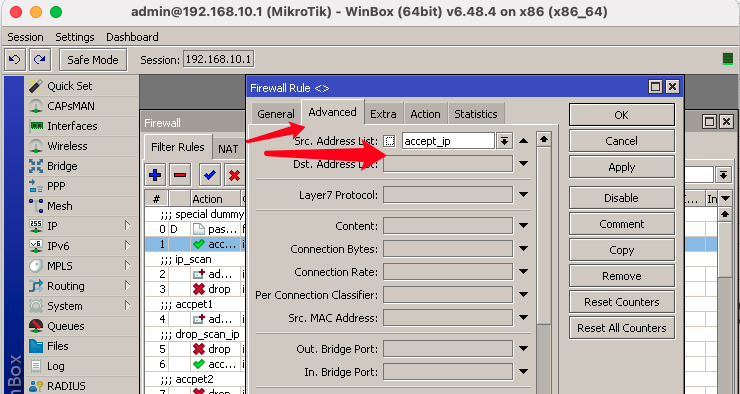This screenshot has height=394, width=740.
Task: Remove firewall rule with minus icon
Action: [x=180, y=176]
